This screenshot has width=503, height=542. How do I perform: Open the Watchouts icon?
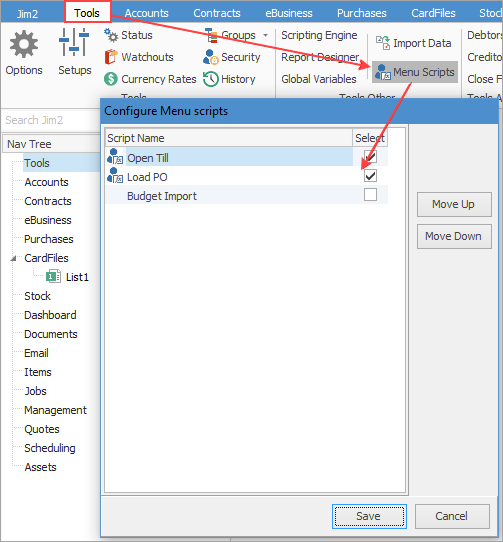[x=111, y=57]
